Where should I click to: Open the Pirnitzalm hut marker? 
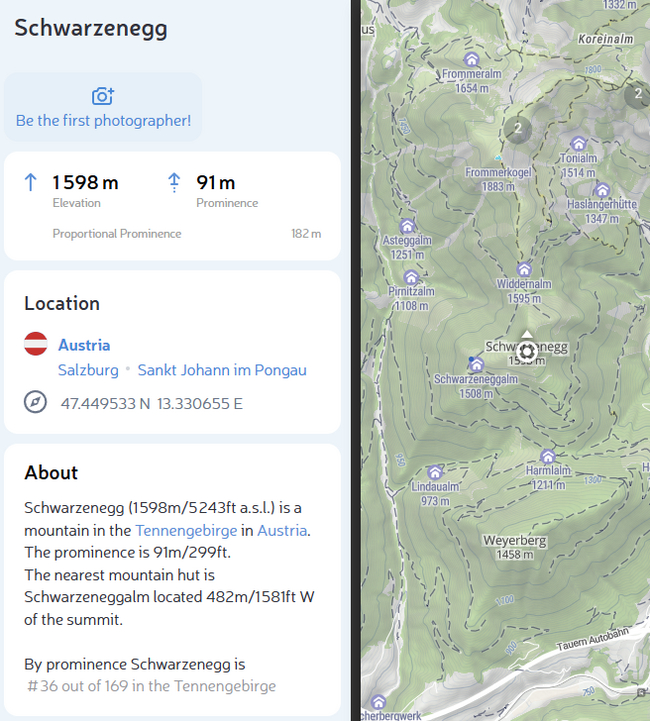click(411, 277)
